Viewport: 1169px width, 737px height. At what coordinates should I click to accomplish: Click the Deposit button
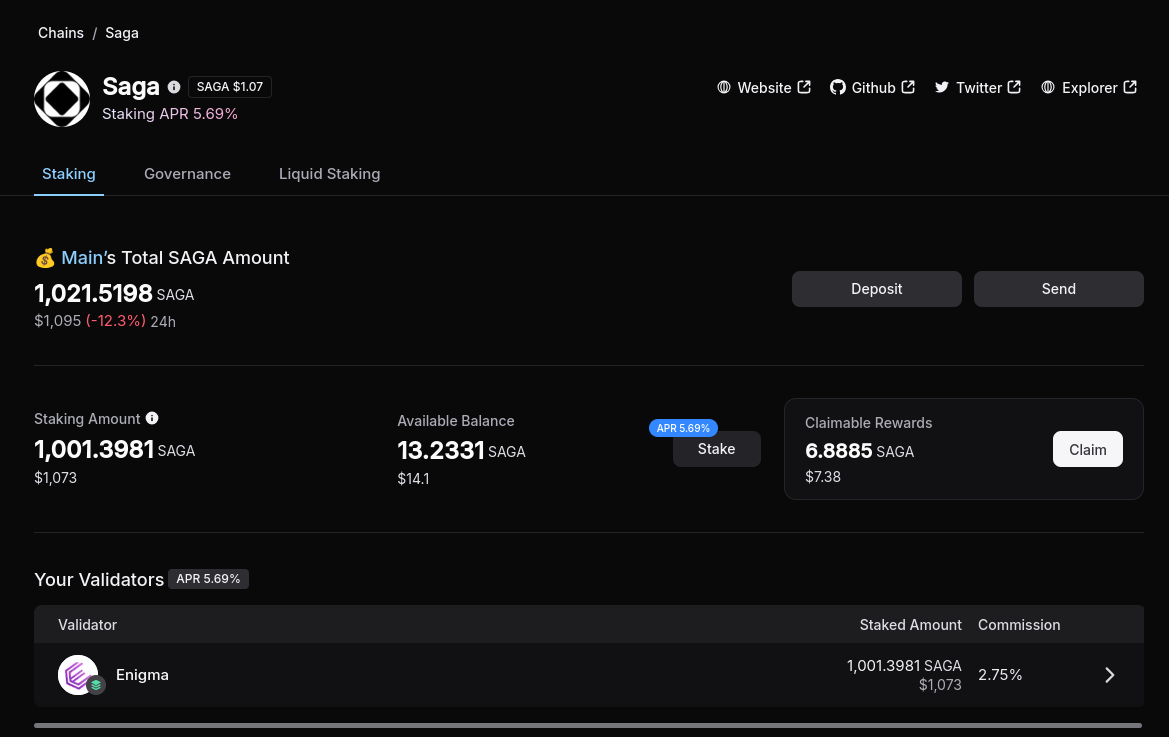point(877,289)
